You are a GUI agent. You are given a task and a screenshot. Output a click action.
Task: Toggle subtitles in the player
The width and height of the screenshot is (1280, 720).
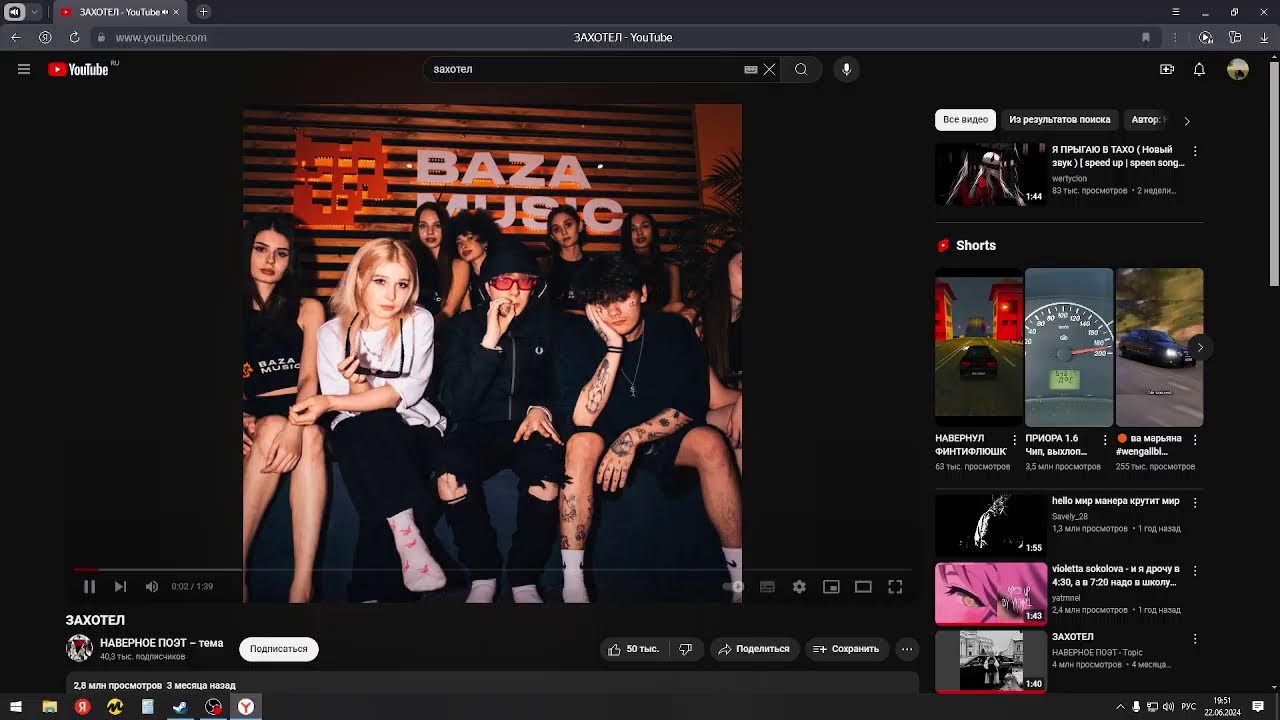point(767,587)
